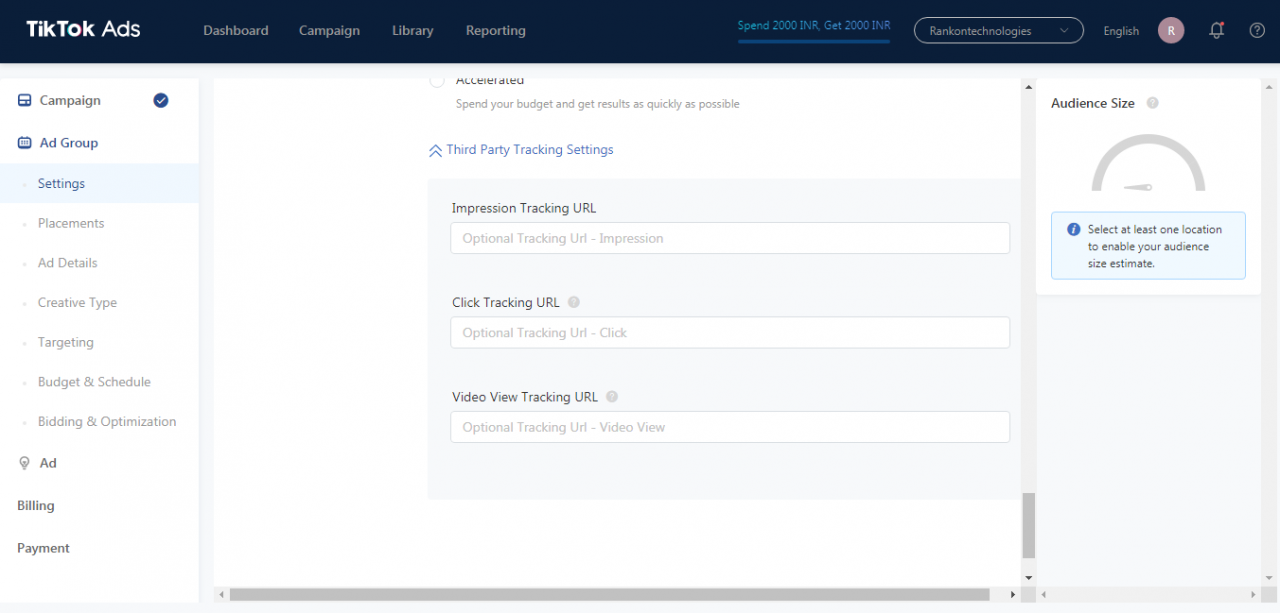Collapse Third Party Tracking Settings
The height and width of the screenshot is (613, 1280).
tap(530, 150)
